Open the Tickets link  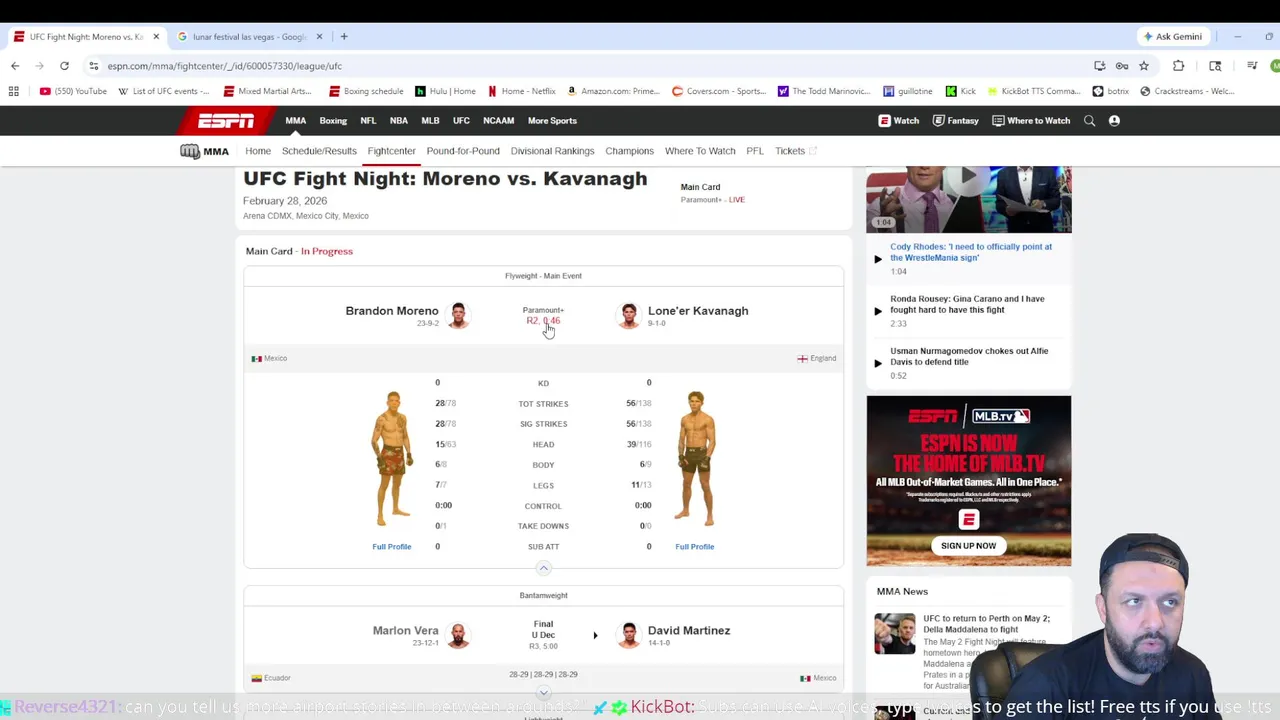click(795, 151)
